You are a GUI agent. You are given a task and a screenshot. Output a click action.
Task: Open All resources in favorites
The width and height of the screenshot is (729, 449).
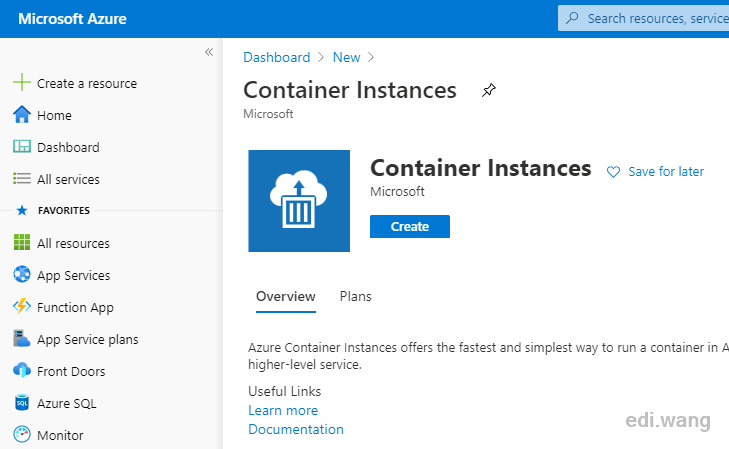[x=73, y=244]
